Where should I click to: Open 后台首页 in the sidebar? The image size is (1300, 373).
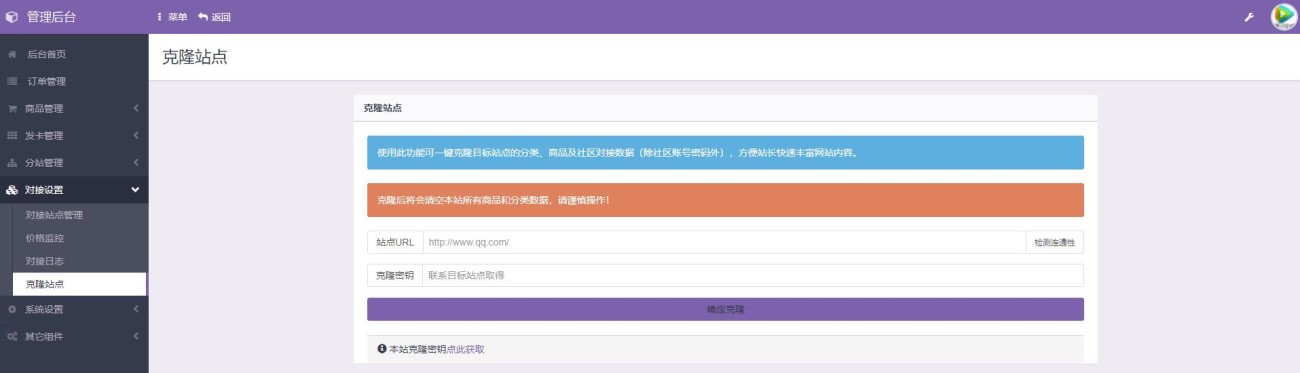tap(46, 54)
